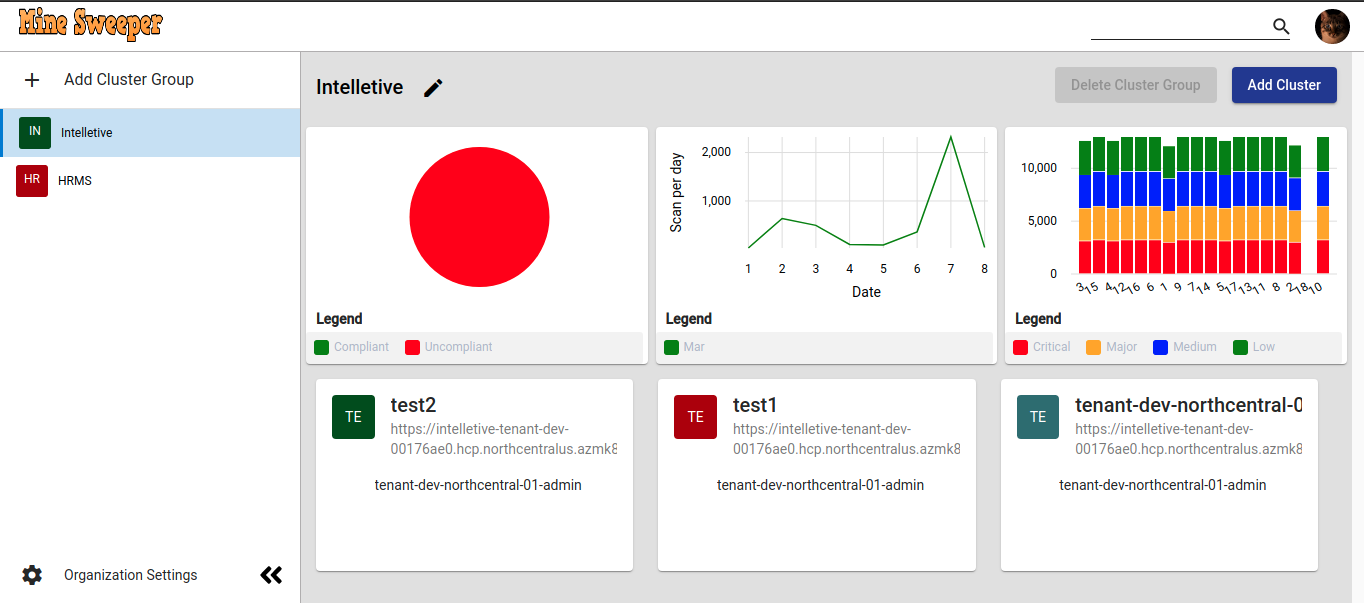1364x603 pixels.
Task: Toggle the Mar legend in line chart
Action: 685,347
